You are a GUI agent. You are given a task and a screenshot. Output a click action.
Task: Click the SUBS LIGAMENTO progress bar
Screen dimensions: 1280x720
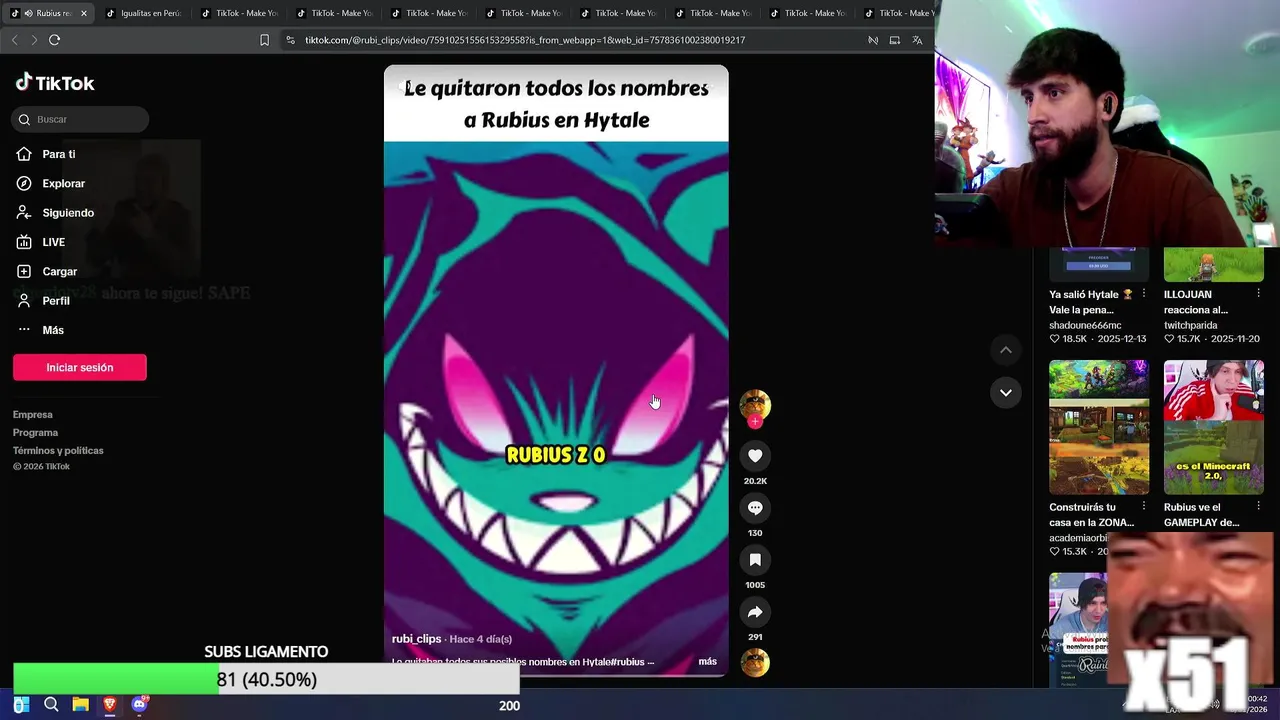[x=266, y=679]
